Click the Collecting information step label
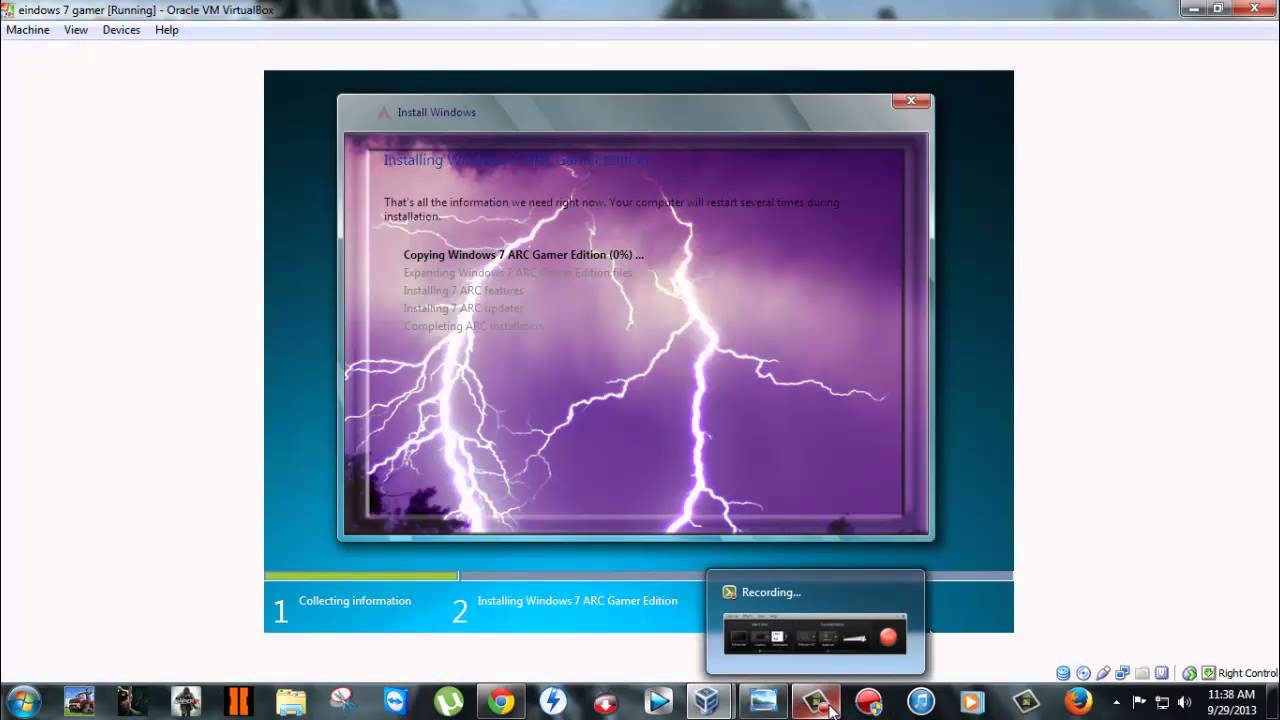The height and width of the screenshot is (720, 1280). [355, 601]
